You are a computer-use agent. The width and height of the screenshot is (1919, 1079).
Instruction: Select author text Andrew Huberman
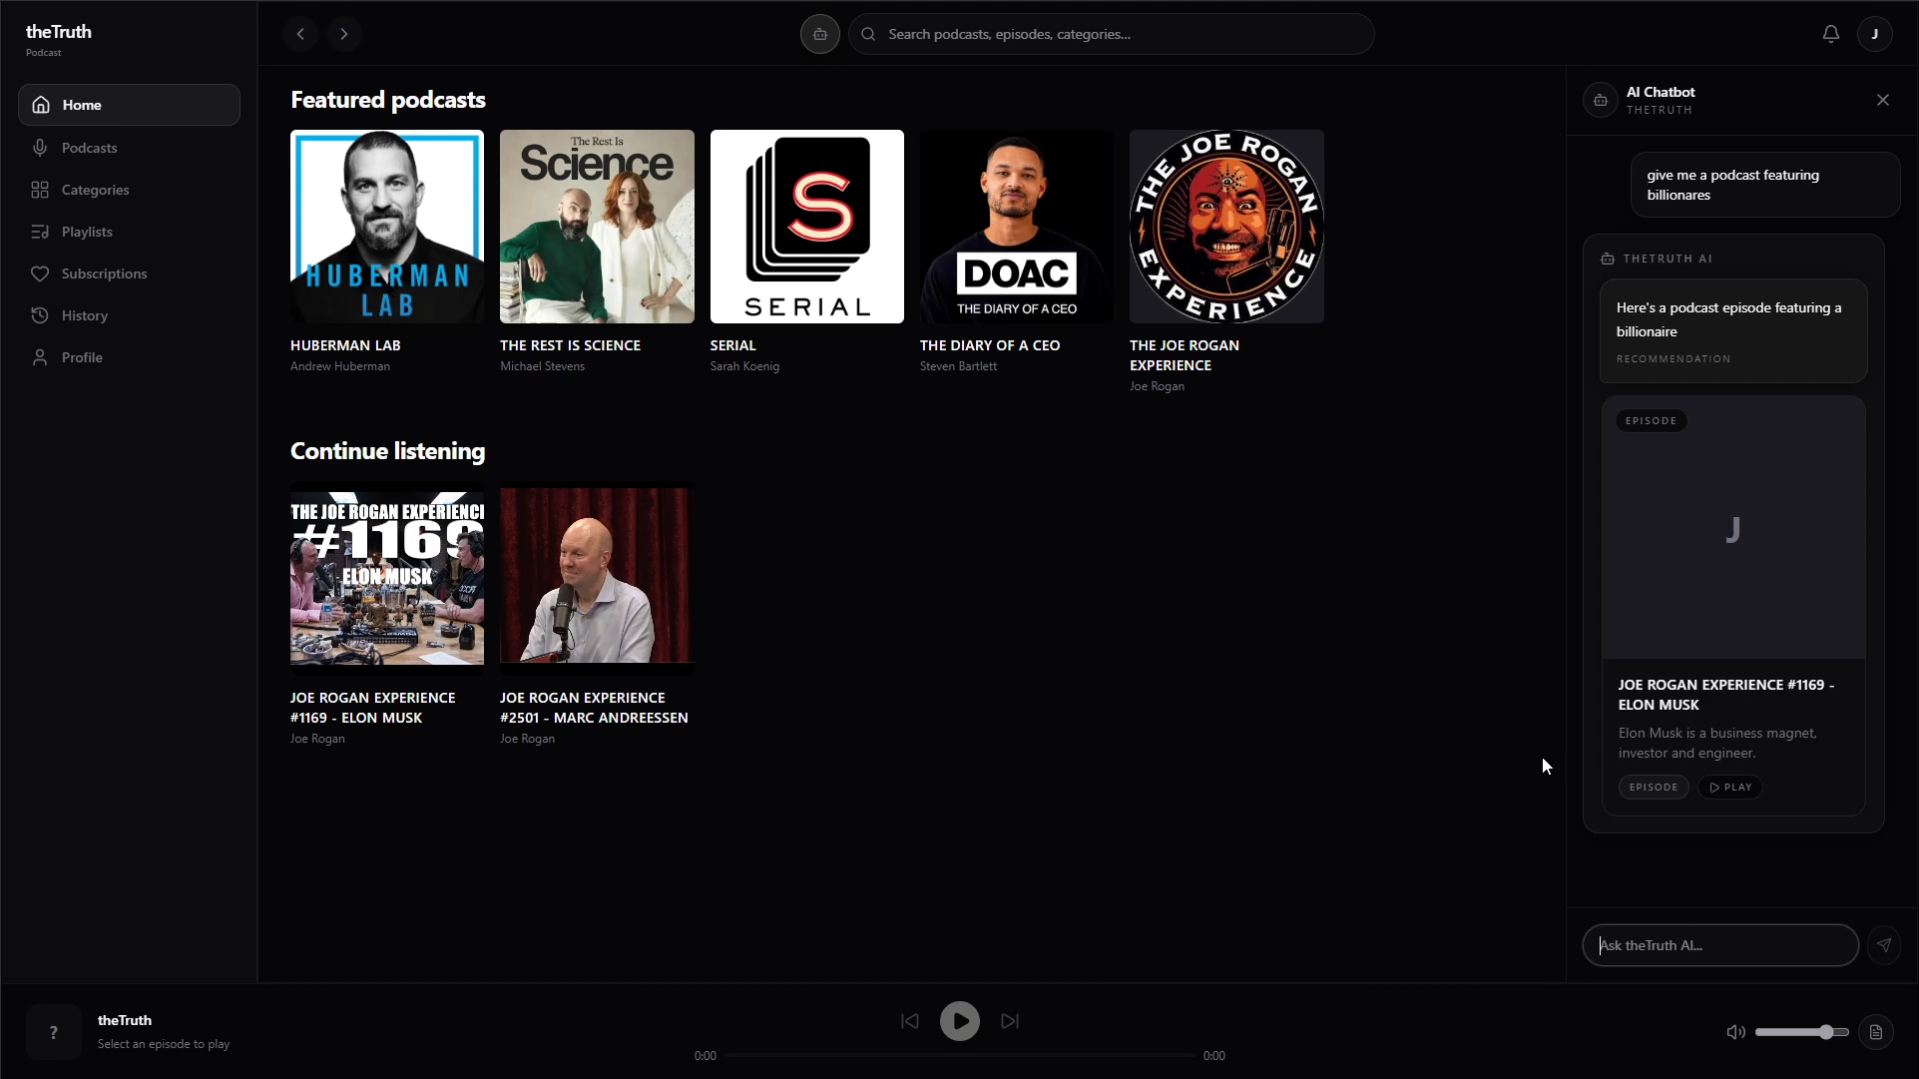click(x=340, y=366)
